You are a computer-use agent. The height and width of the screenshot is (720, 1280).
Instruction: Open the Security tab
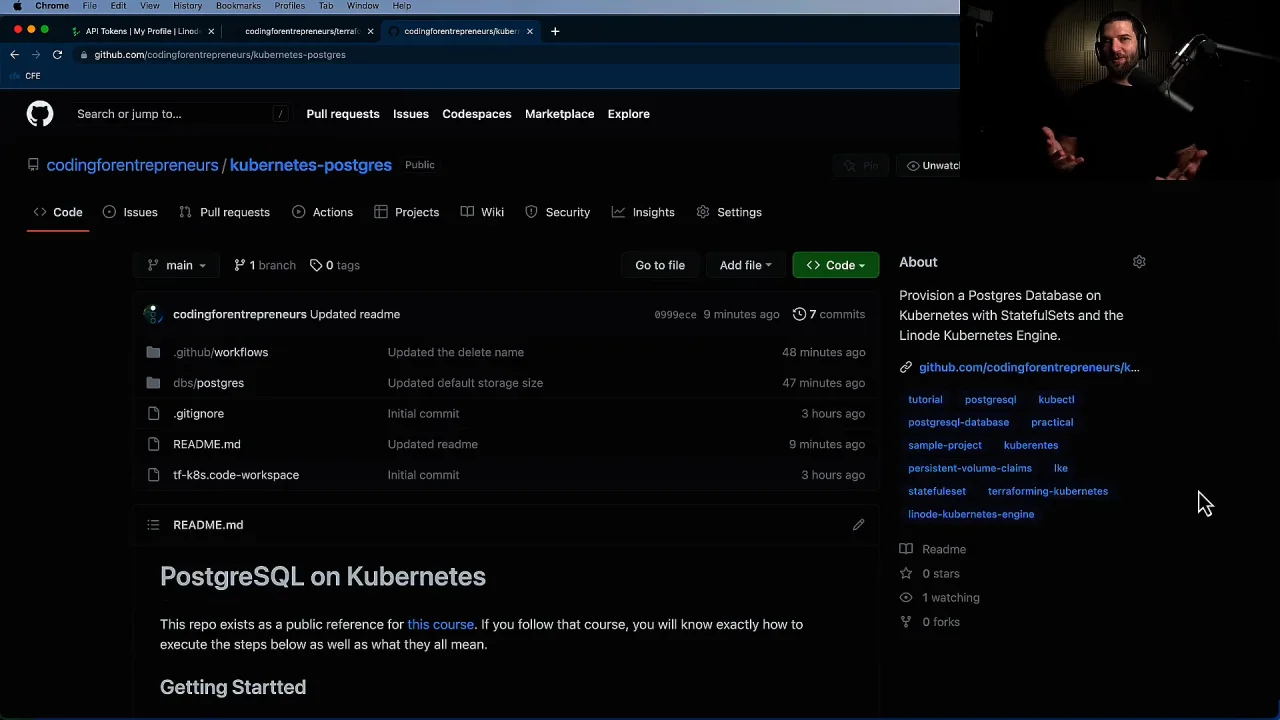point(558,212)
